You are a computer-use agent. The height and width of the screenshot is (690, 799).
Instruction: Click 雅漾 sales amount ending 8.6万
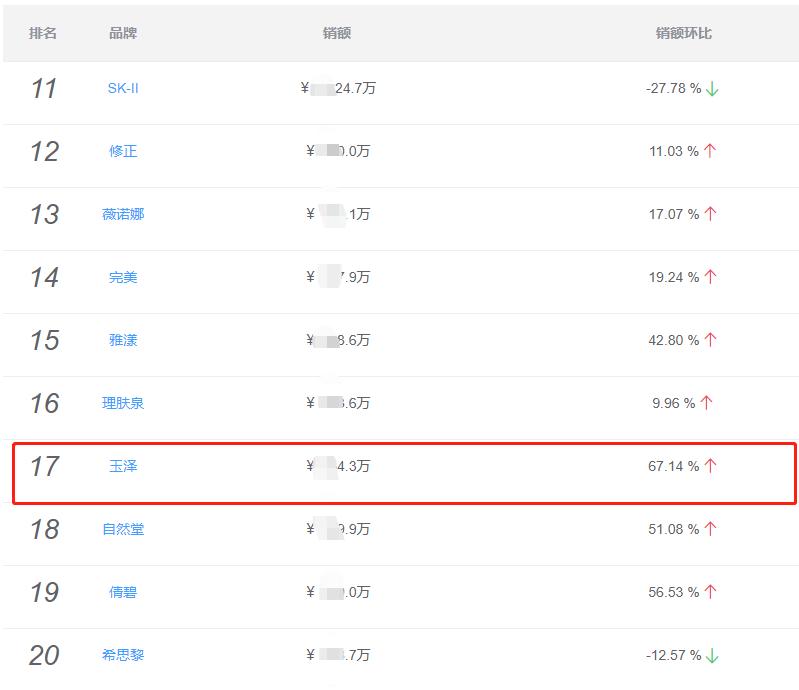point(338,340)
